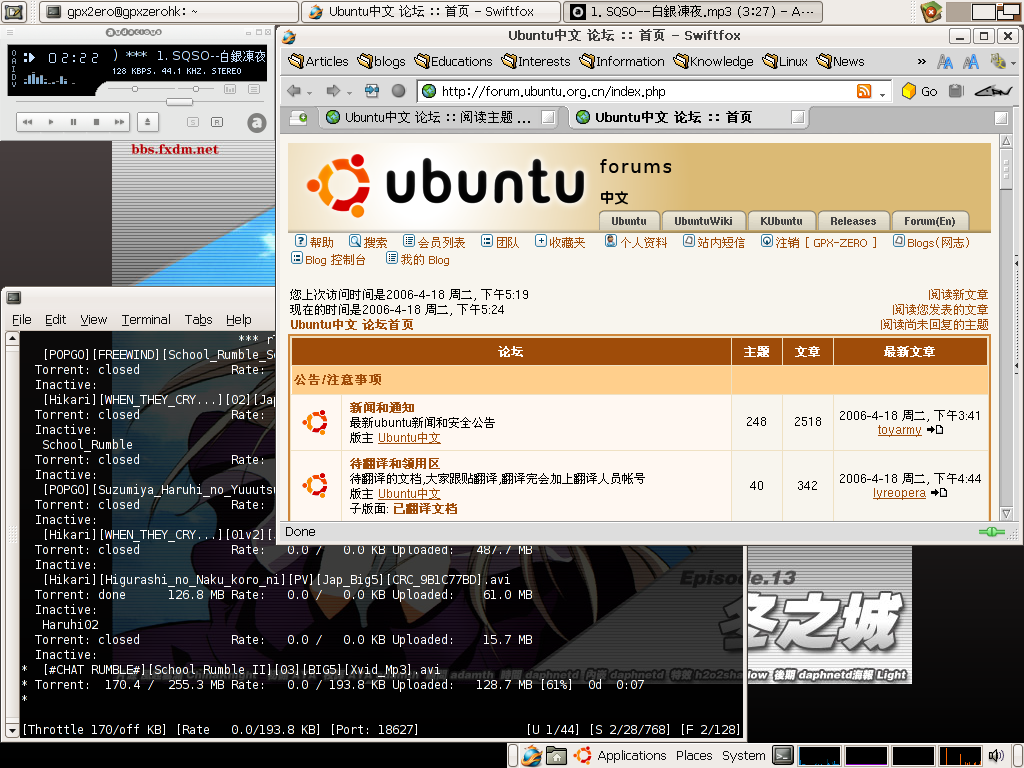The width and height of the screenshot is (1024, 768).
Task: Click the Audacious volume slider knob
Action: coord(135,89)
